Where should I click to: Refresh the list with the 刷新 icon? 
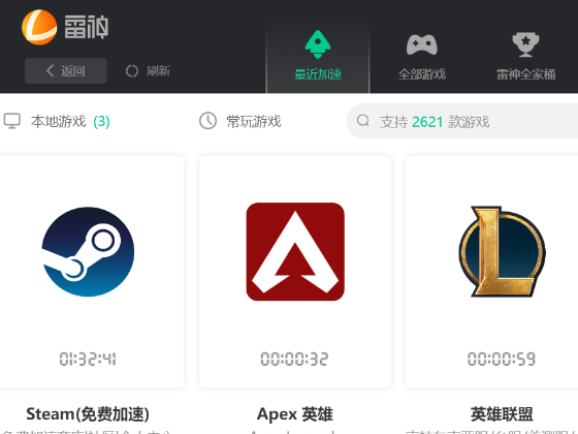coord(132,71)
